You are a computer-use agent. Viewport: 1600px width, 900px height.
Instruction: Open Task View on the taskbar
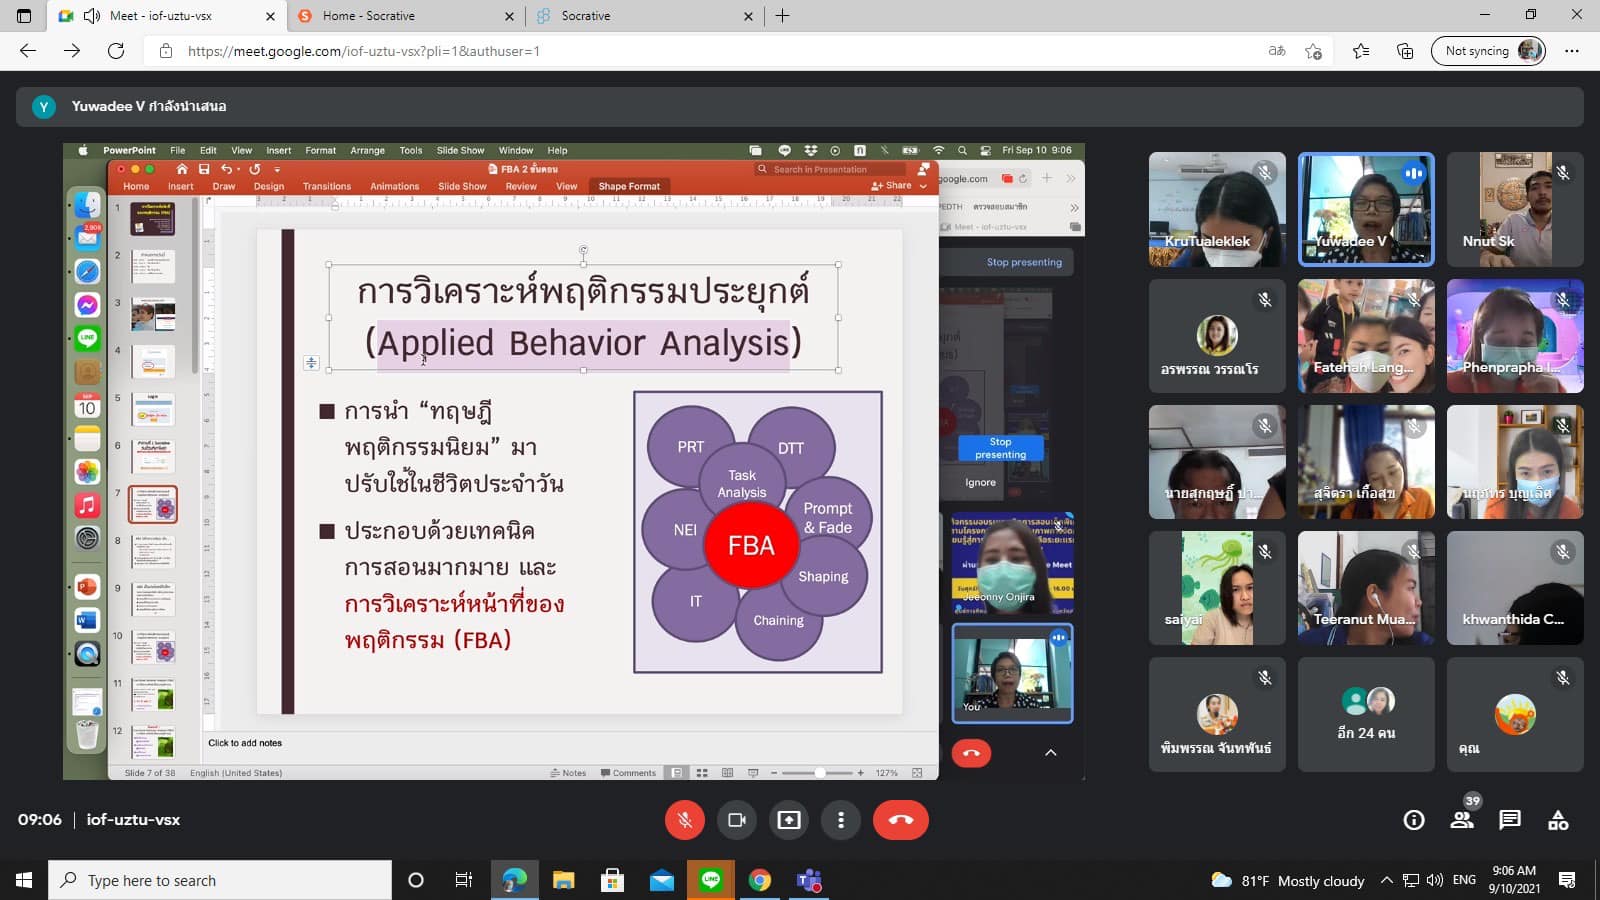coord(464,880)
